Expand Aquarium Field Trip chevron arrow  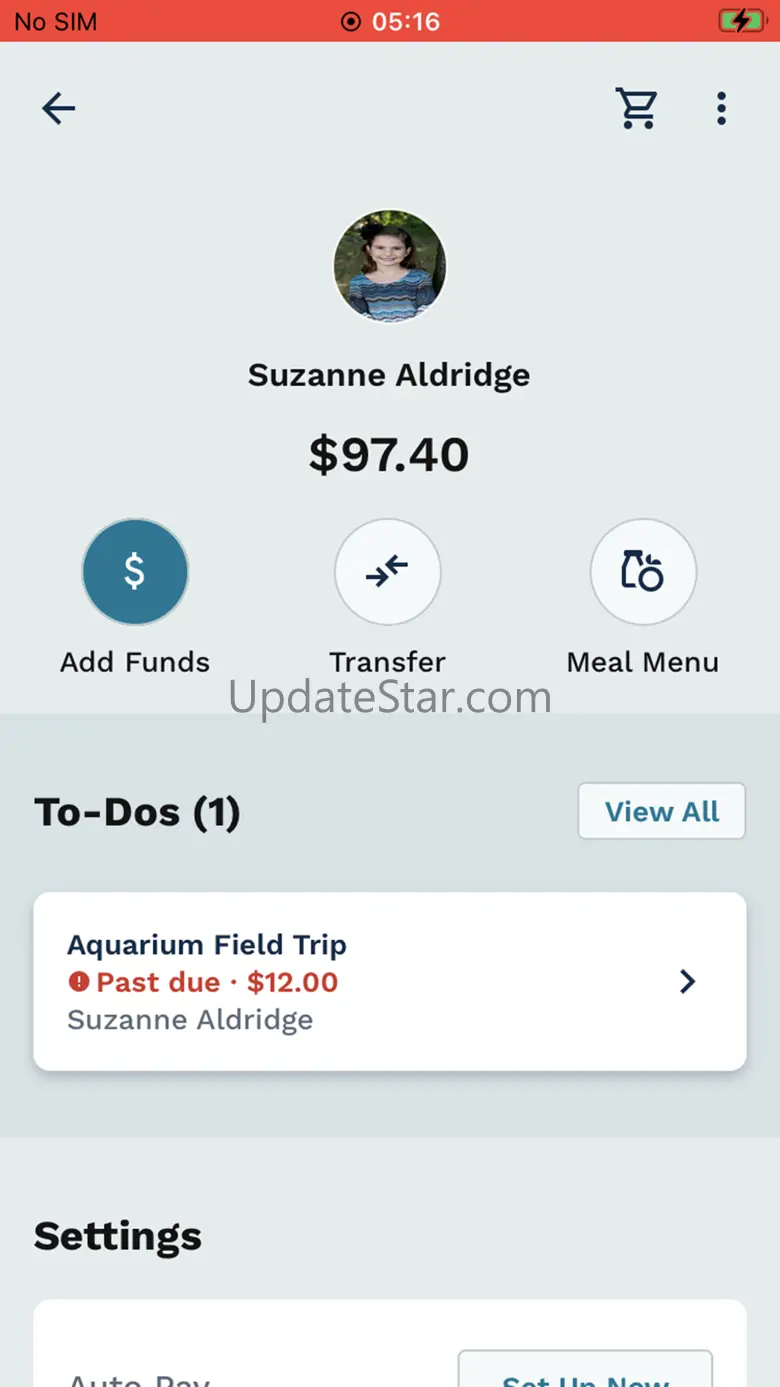coord(687,982)
